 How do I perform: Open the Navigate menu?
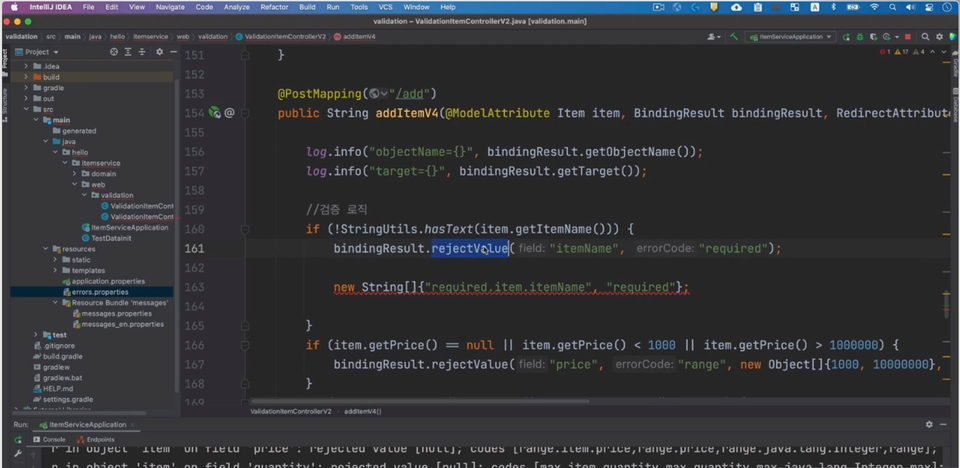(x=170, y=7)
